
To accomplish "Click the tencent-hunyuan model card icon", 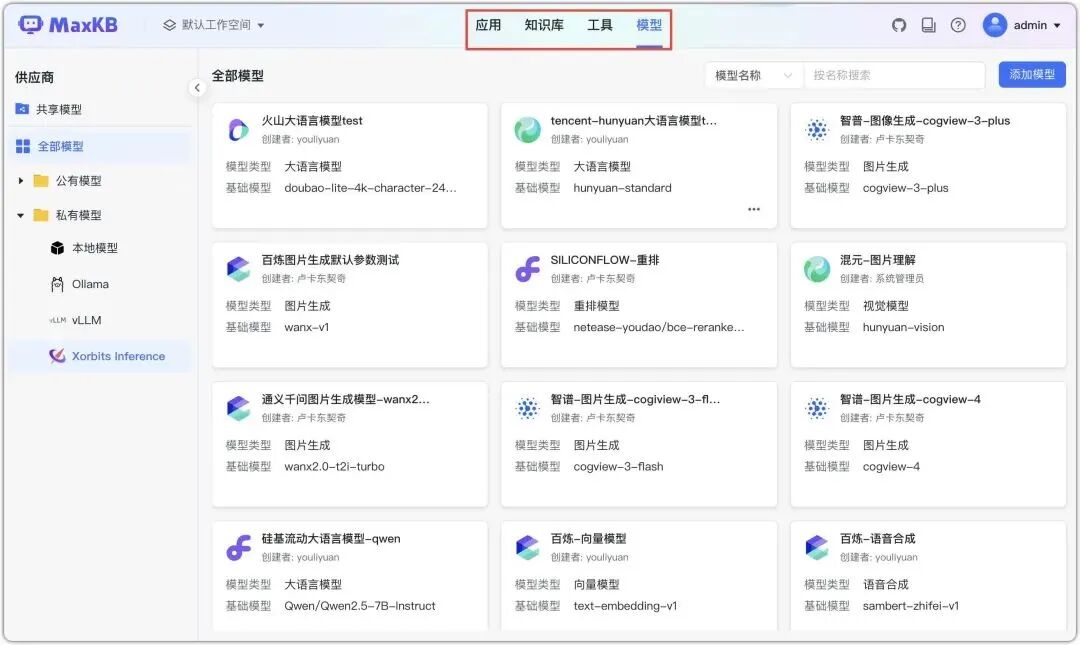I will point(528,129).
